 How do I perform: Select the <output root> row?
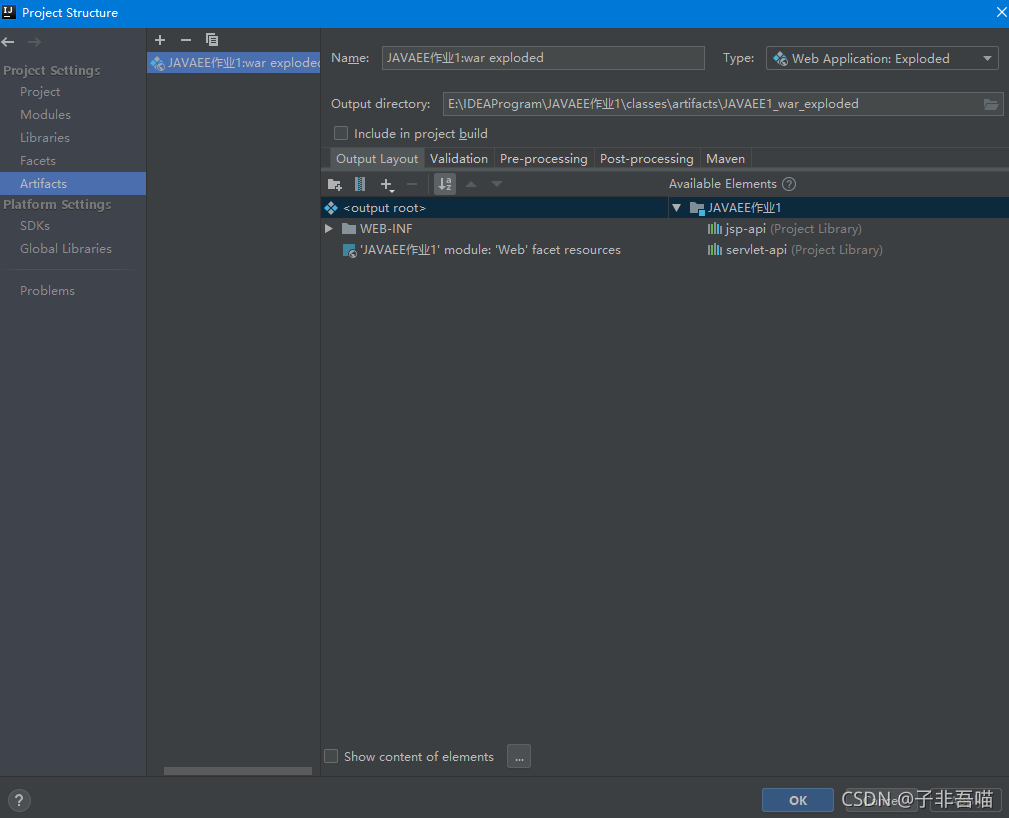pos(494,207)
